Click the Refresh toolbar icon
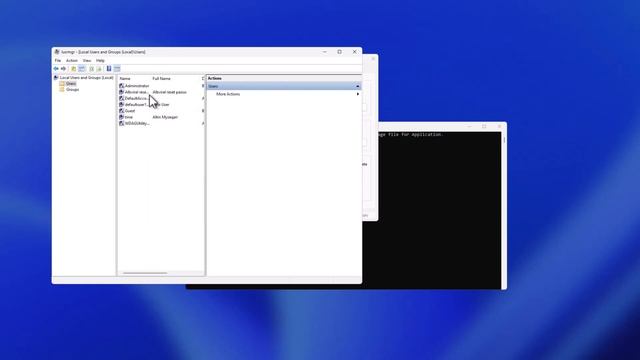Image resolution: width=640 pixels, height=360 pixels. [91, 69]
